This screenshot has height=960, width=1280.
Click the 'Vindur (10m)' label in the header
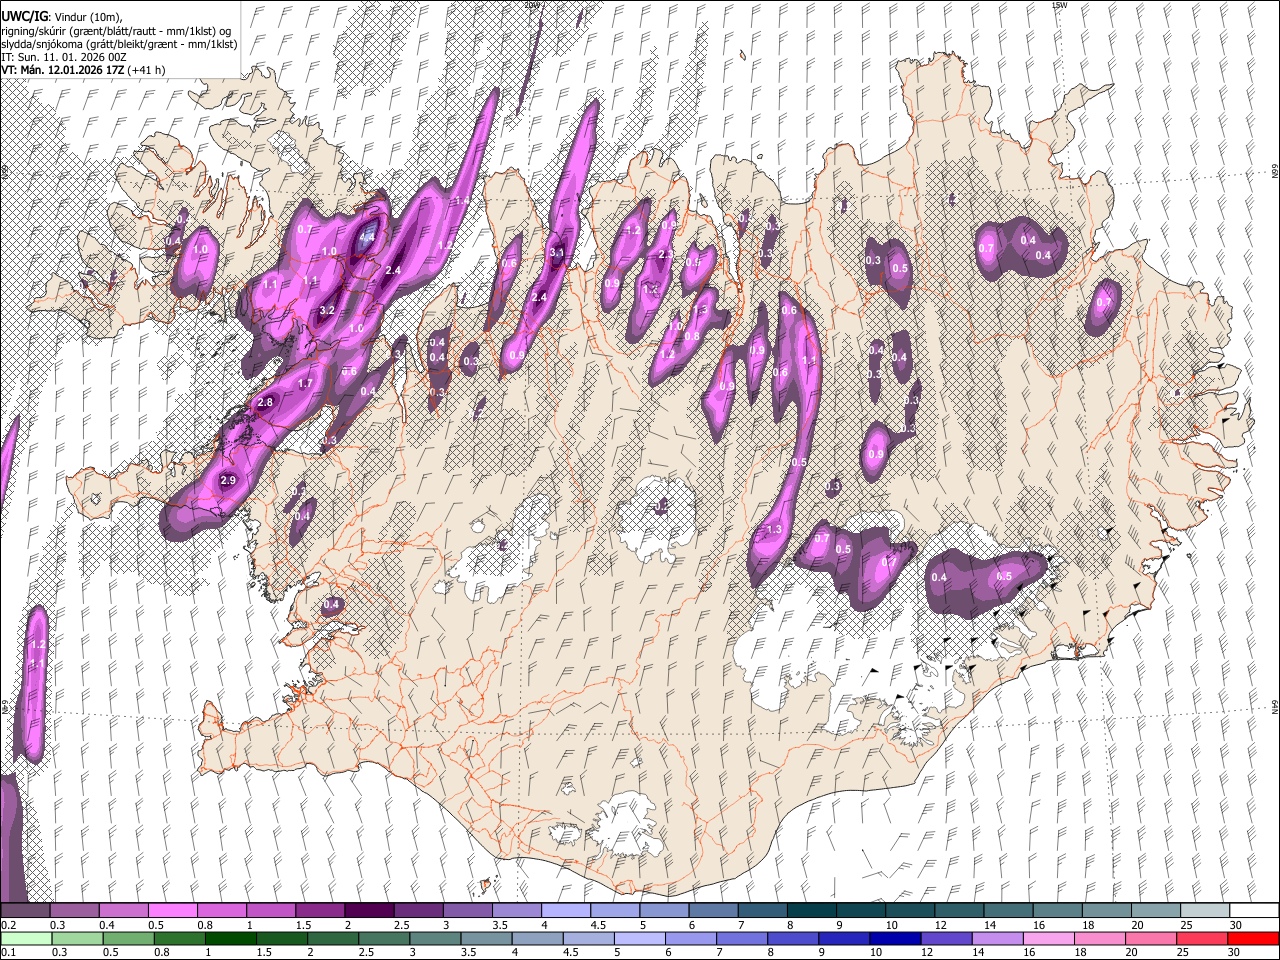[x=86, y=17]
